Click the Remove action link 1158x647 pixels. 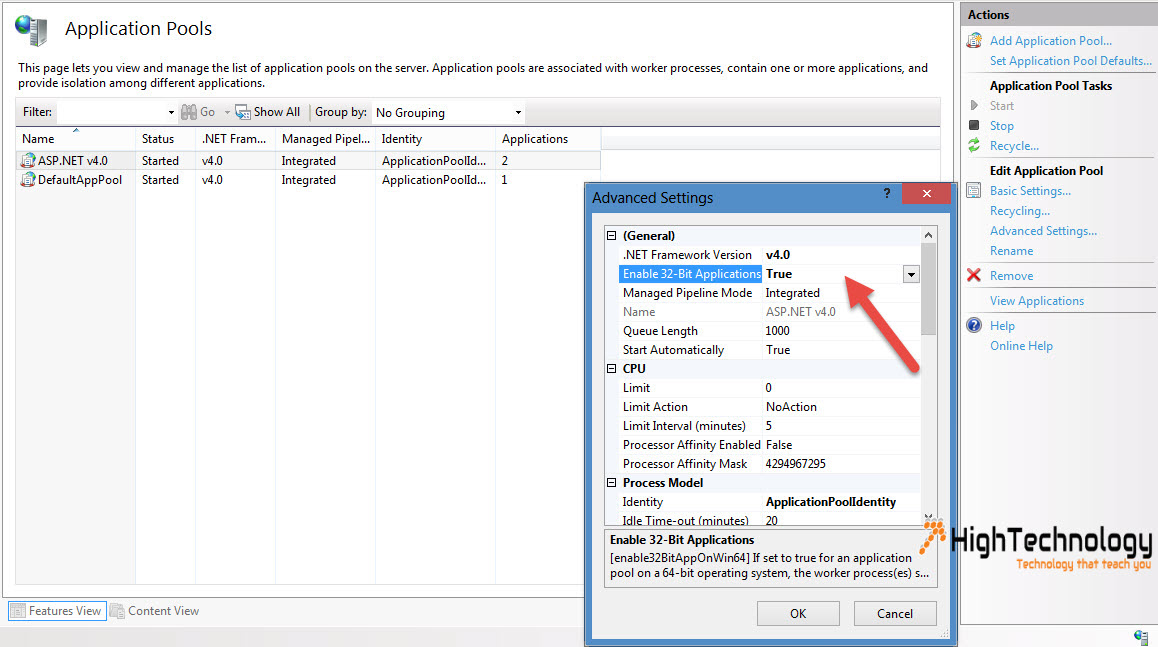click(x=1011, y=275)
